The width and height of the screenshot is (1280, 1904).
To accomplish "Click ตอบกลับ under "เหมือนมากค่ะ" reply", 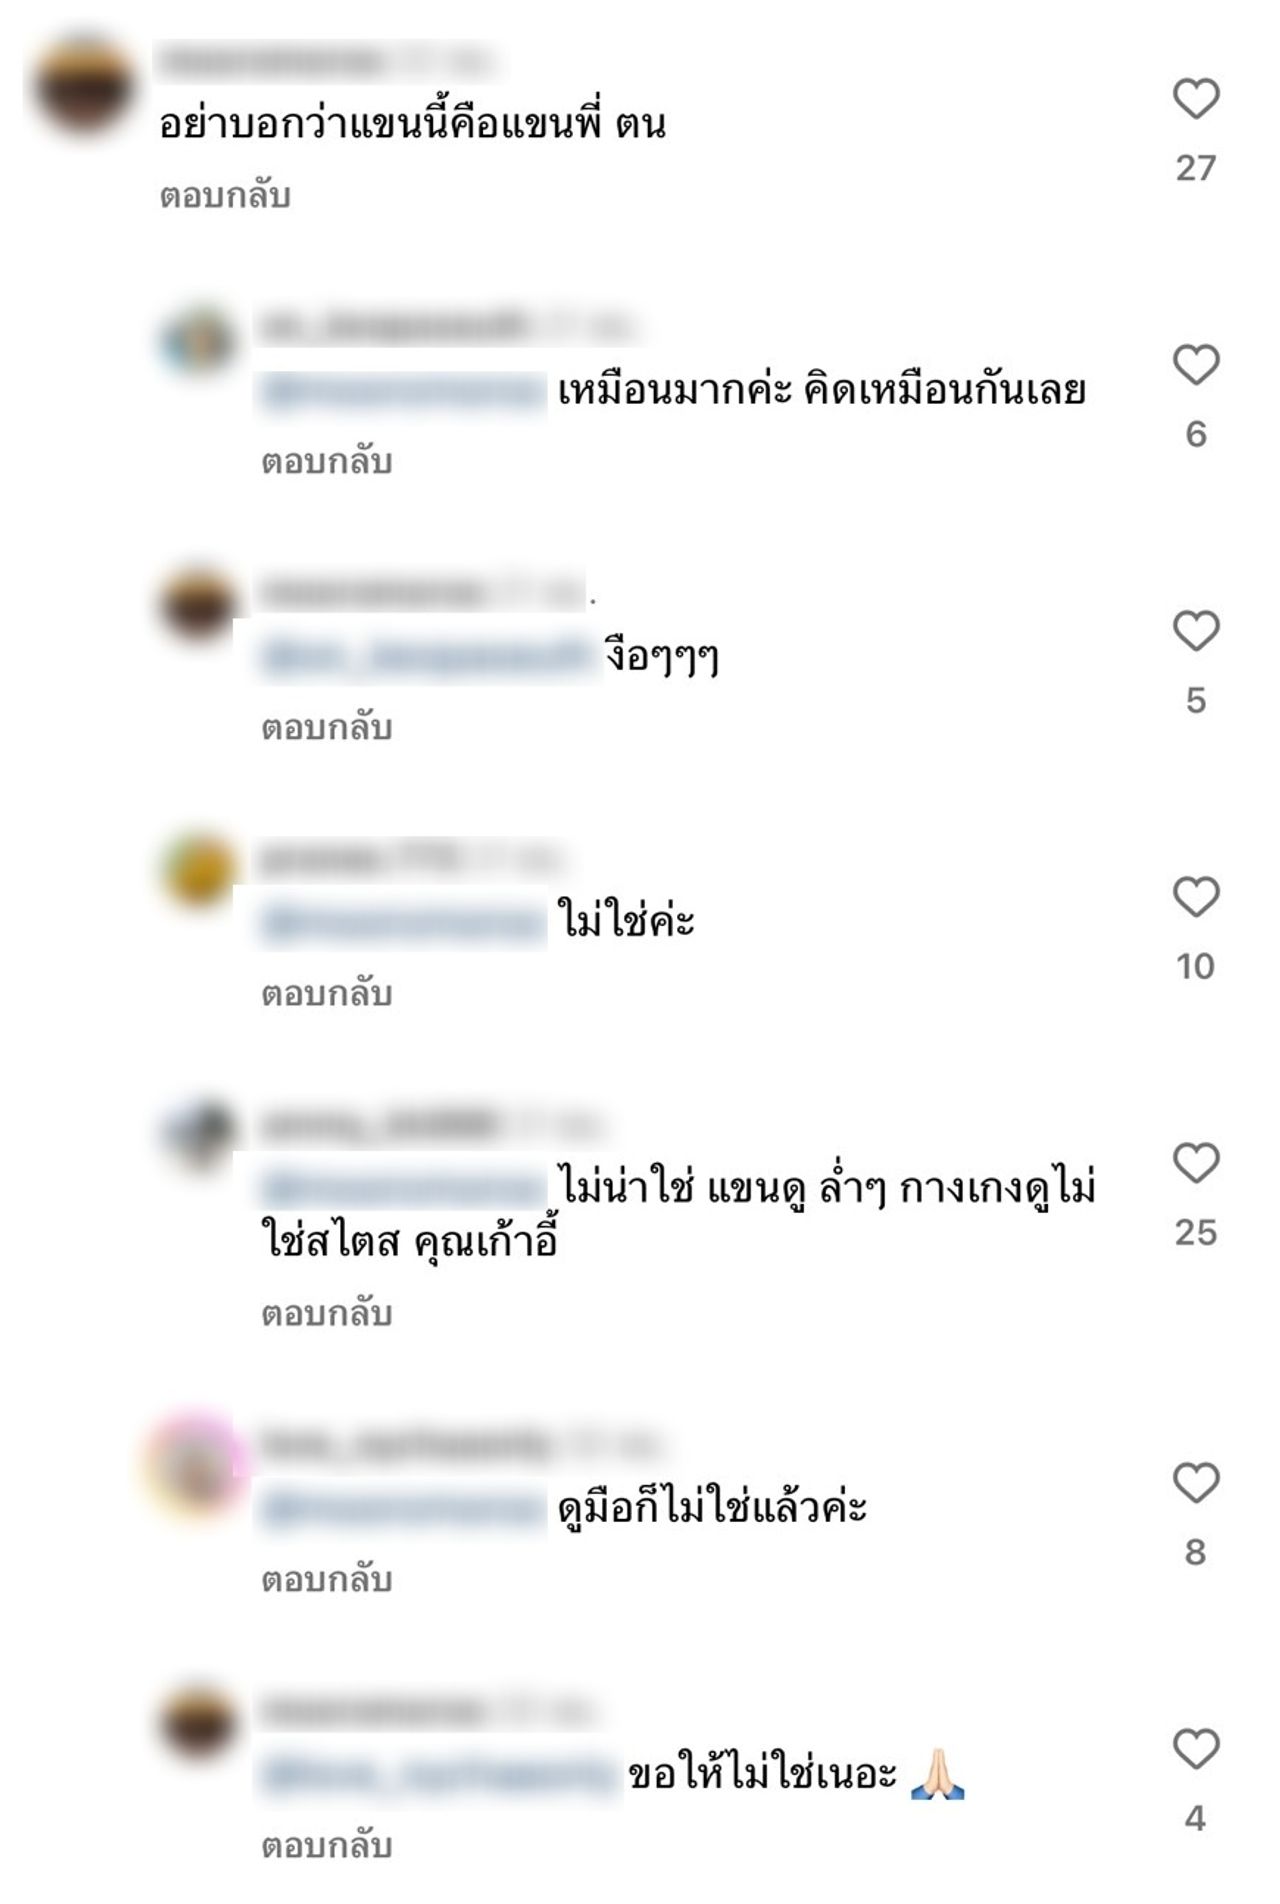I will [x=326, y=462].
